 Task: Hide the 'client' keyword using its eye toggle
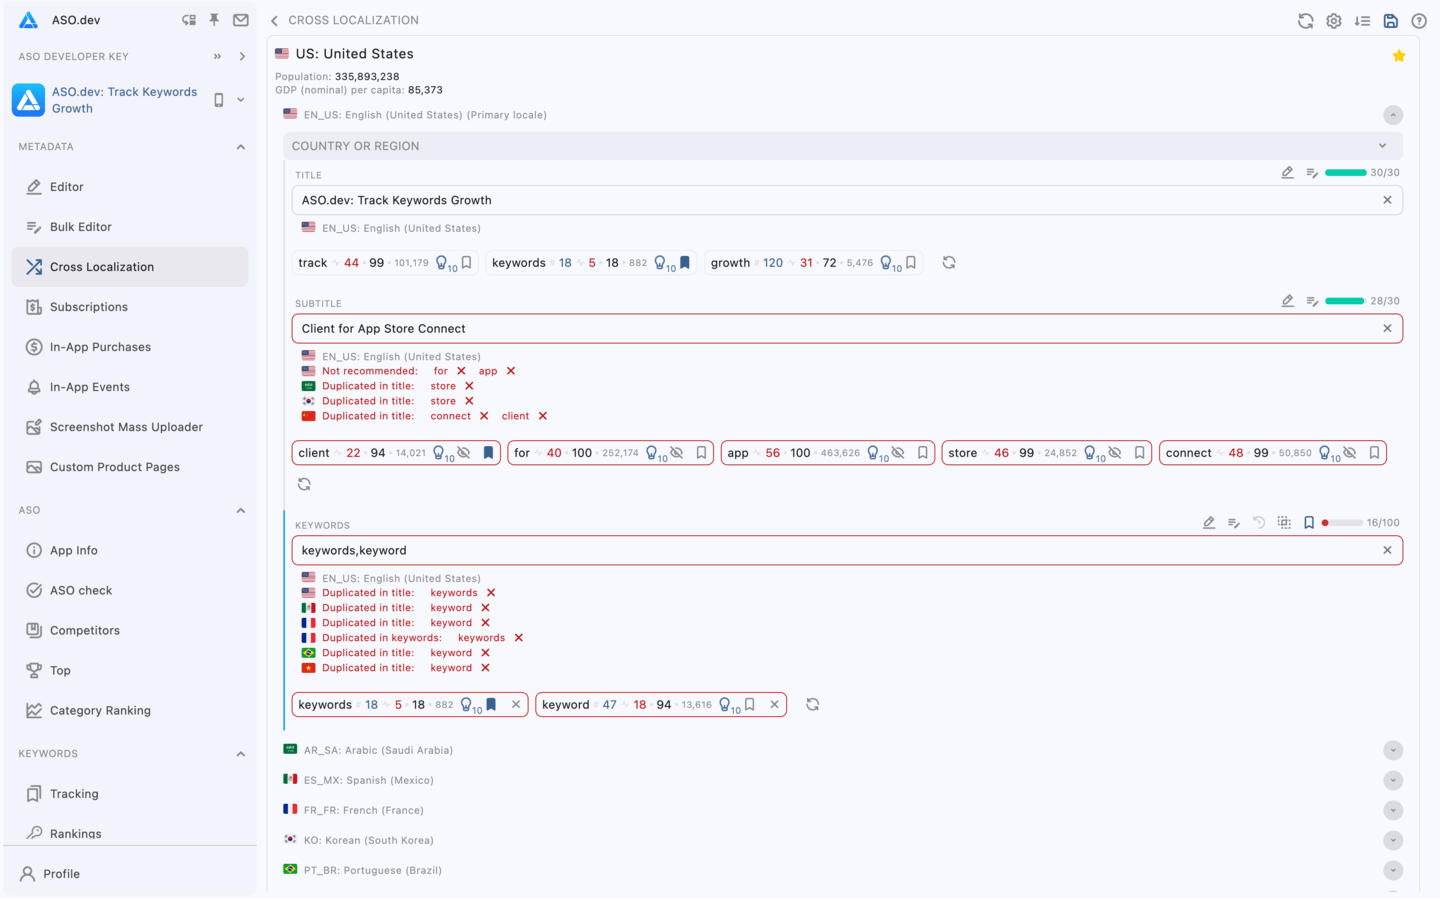463,453
